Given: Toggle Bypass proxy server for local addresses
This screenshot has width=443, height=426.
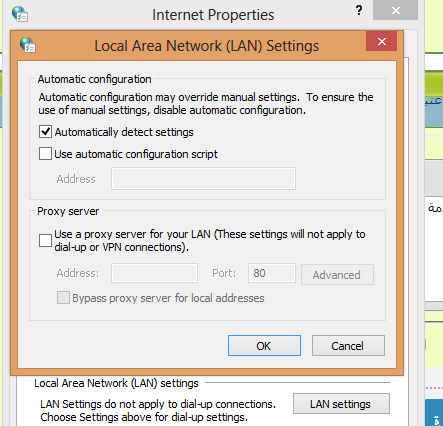Looking at the screenshot, I should (x=63, y=298).
